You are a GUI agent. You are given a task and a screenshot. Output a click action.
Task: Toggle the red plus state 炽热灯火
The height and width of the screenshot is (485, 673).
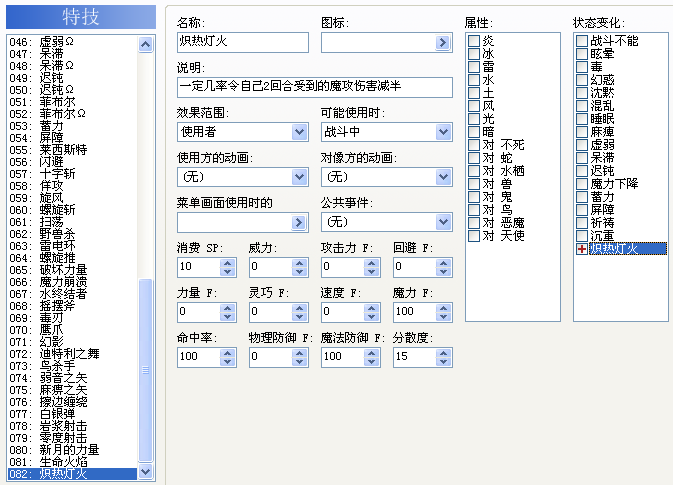(582, 249)
